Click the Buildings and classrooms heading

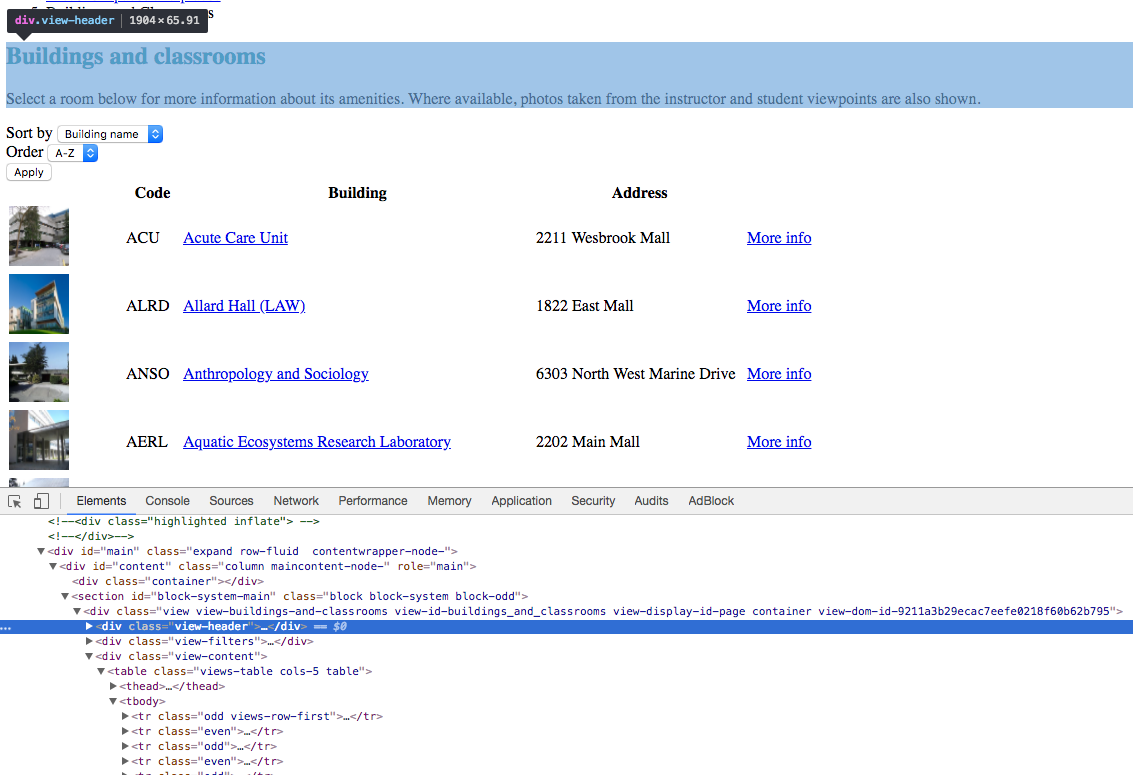coord(136,56)
